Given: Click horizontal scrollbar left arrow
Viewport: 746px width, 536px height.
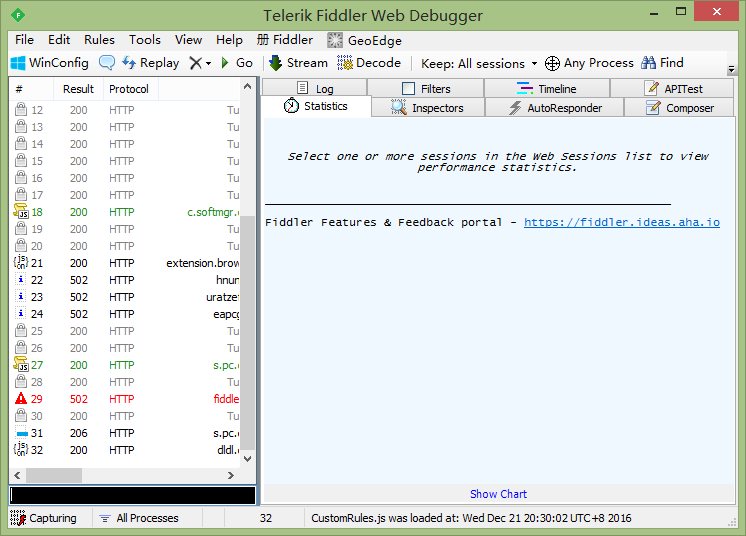Looking at the screenshot, I should click(x=17, y=475).
